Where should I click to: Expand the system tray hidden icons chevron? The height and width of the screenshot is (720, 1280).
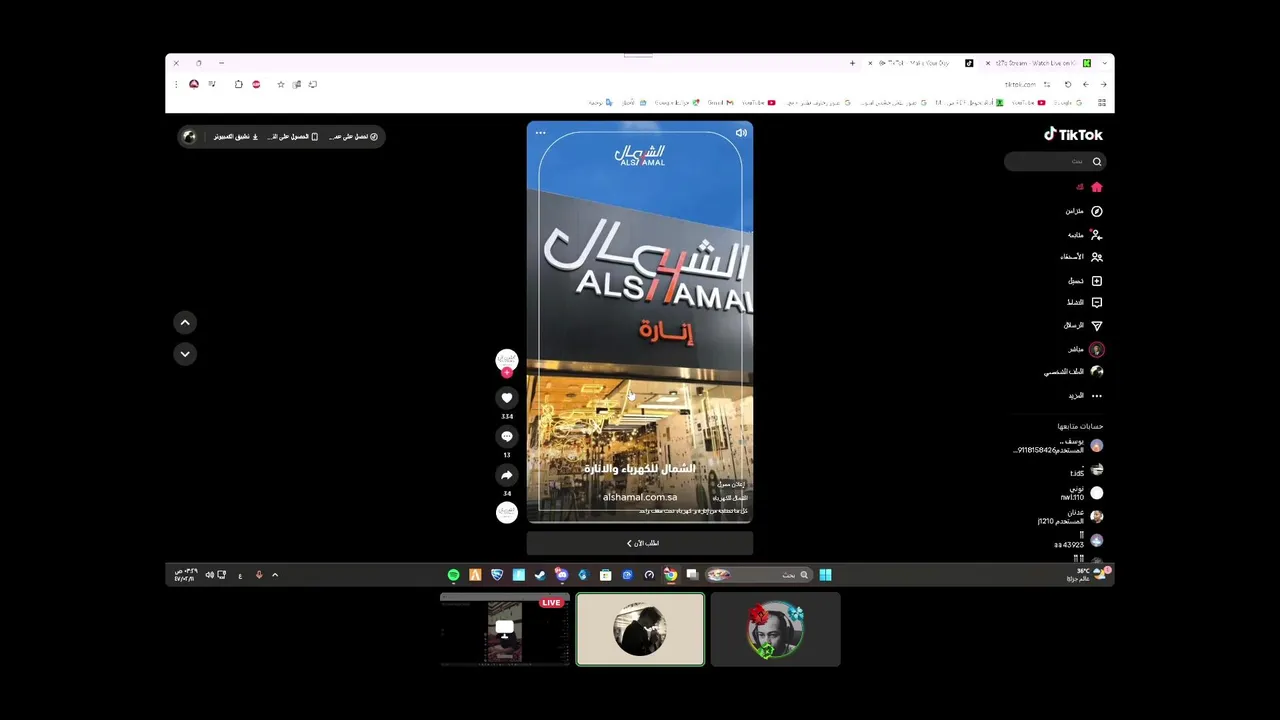(x=275, y=575)
